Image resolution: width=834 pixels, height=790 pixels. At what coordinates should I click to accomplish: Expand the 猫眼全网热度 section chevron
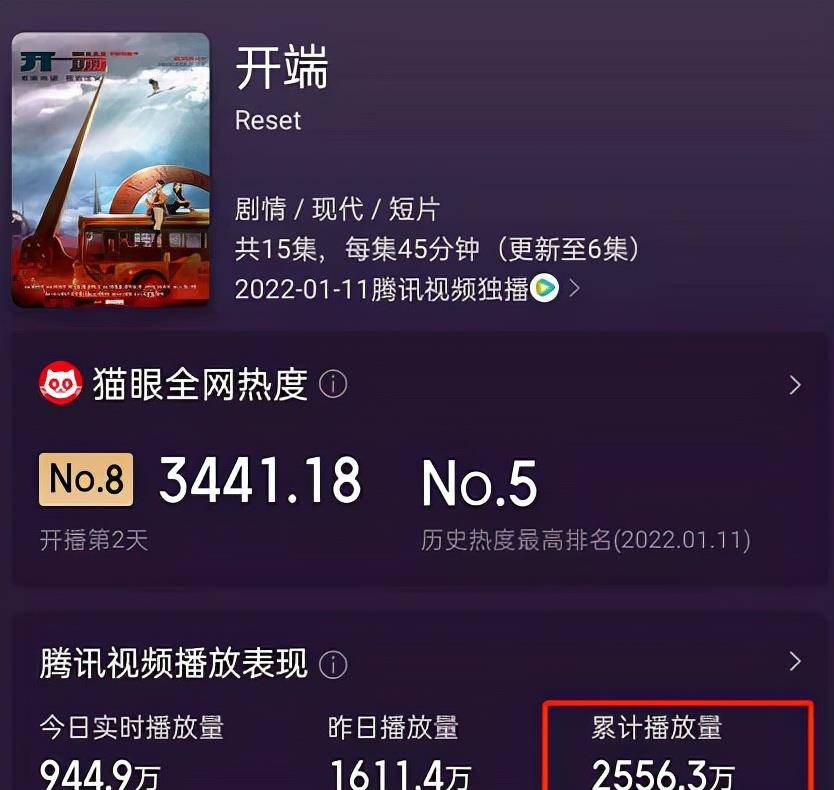(795, 385)
